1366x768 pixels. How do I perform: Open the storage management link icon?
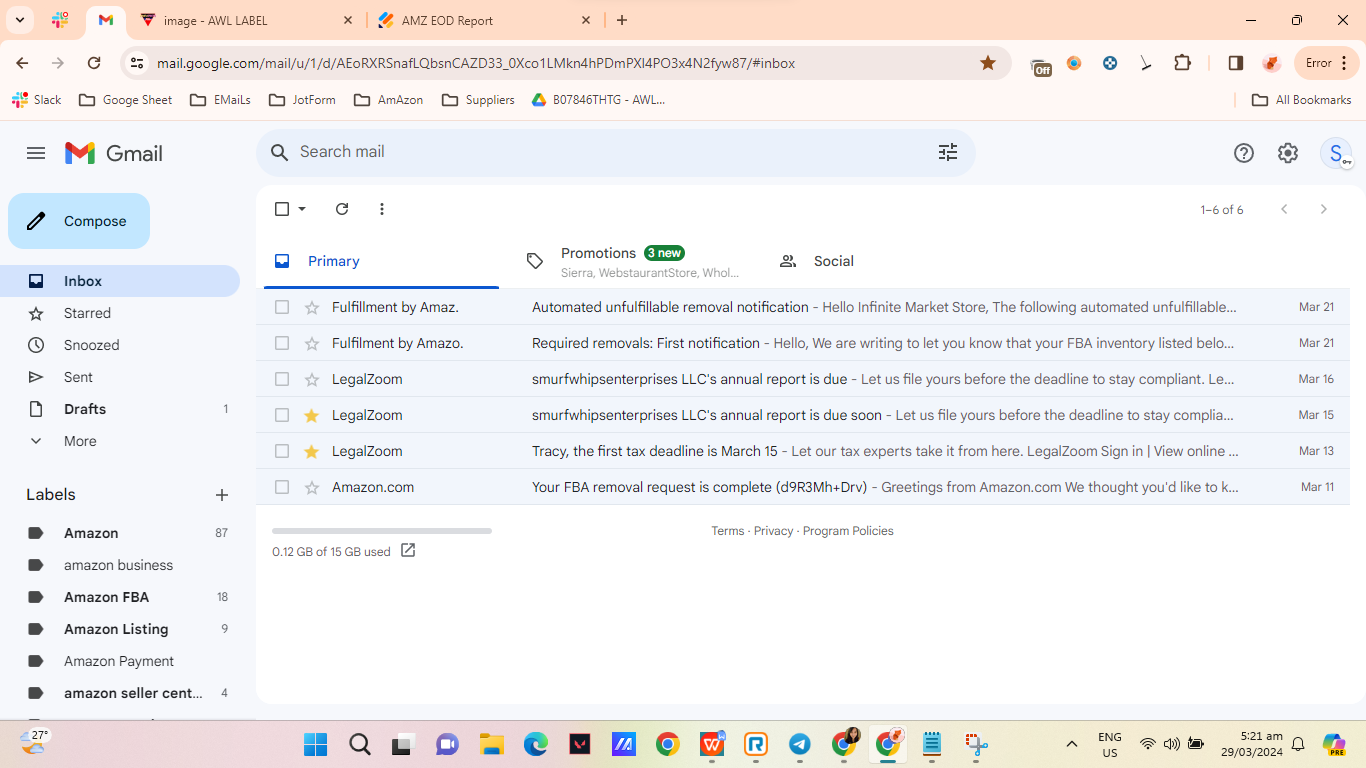click(408, 550)
